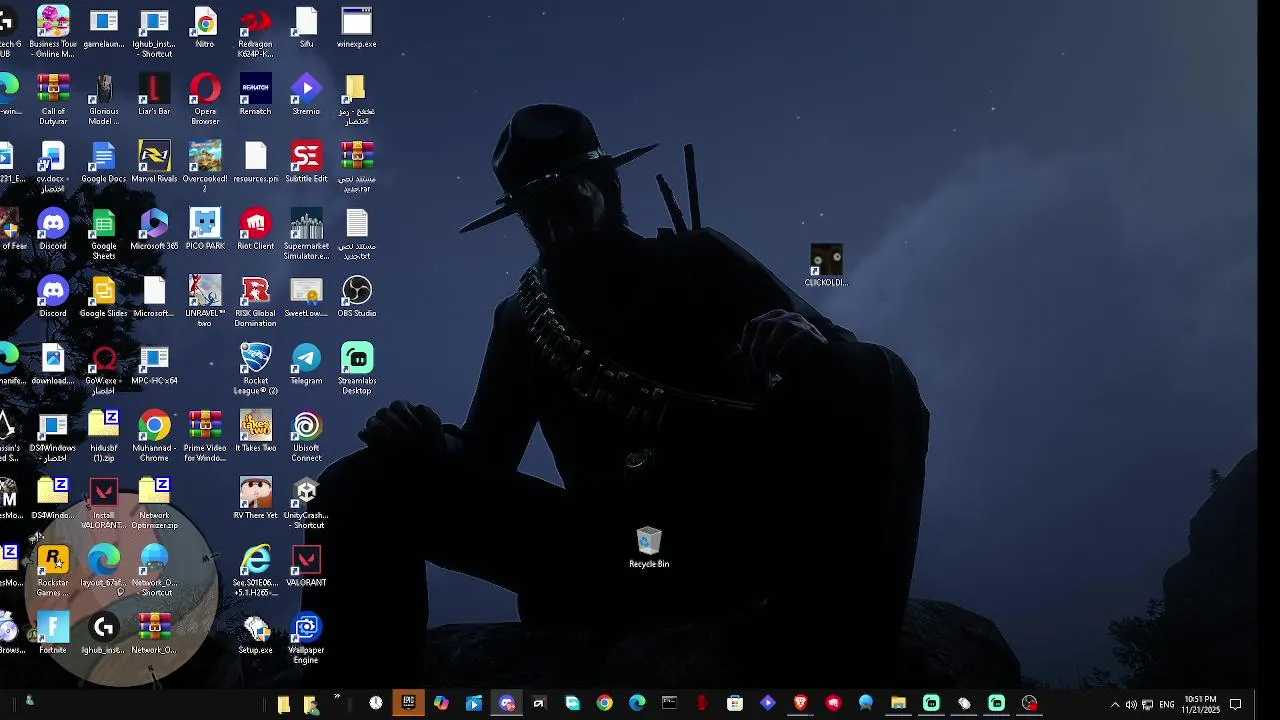Open the It Takes Two icon
1280x720 pixels.
pos(255,431)
